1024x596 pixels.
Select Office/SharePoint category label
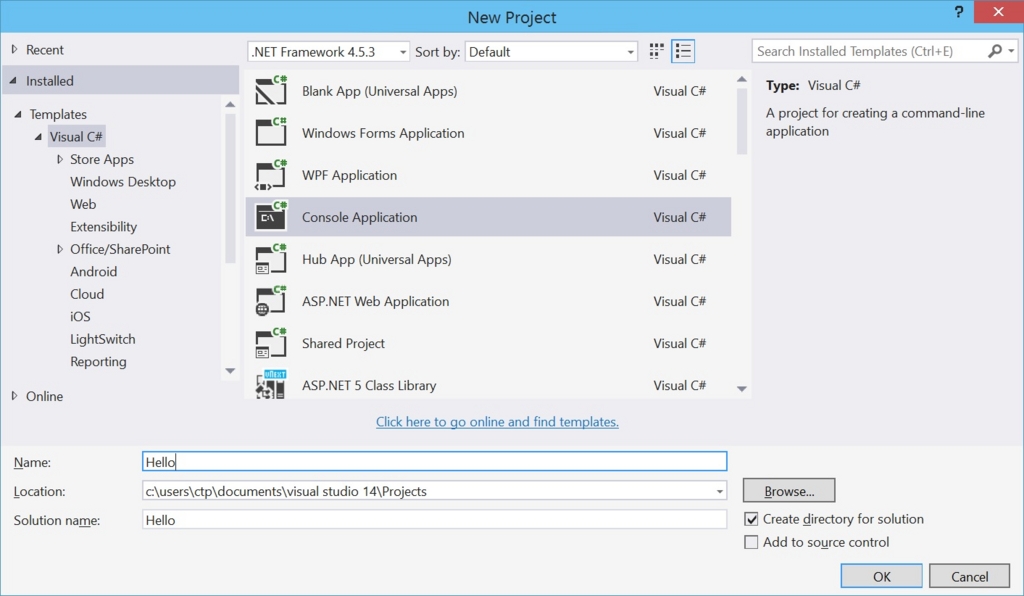120,249
